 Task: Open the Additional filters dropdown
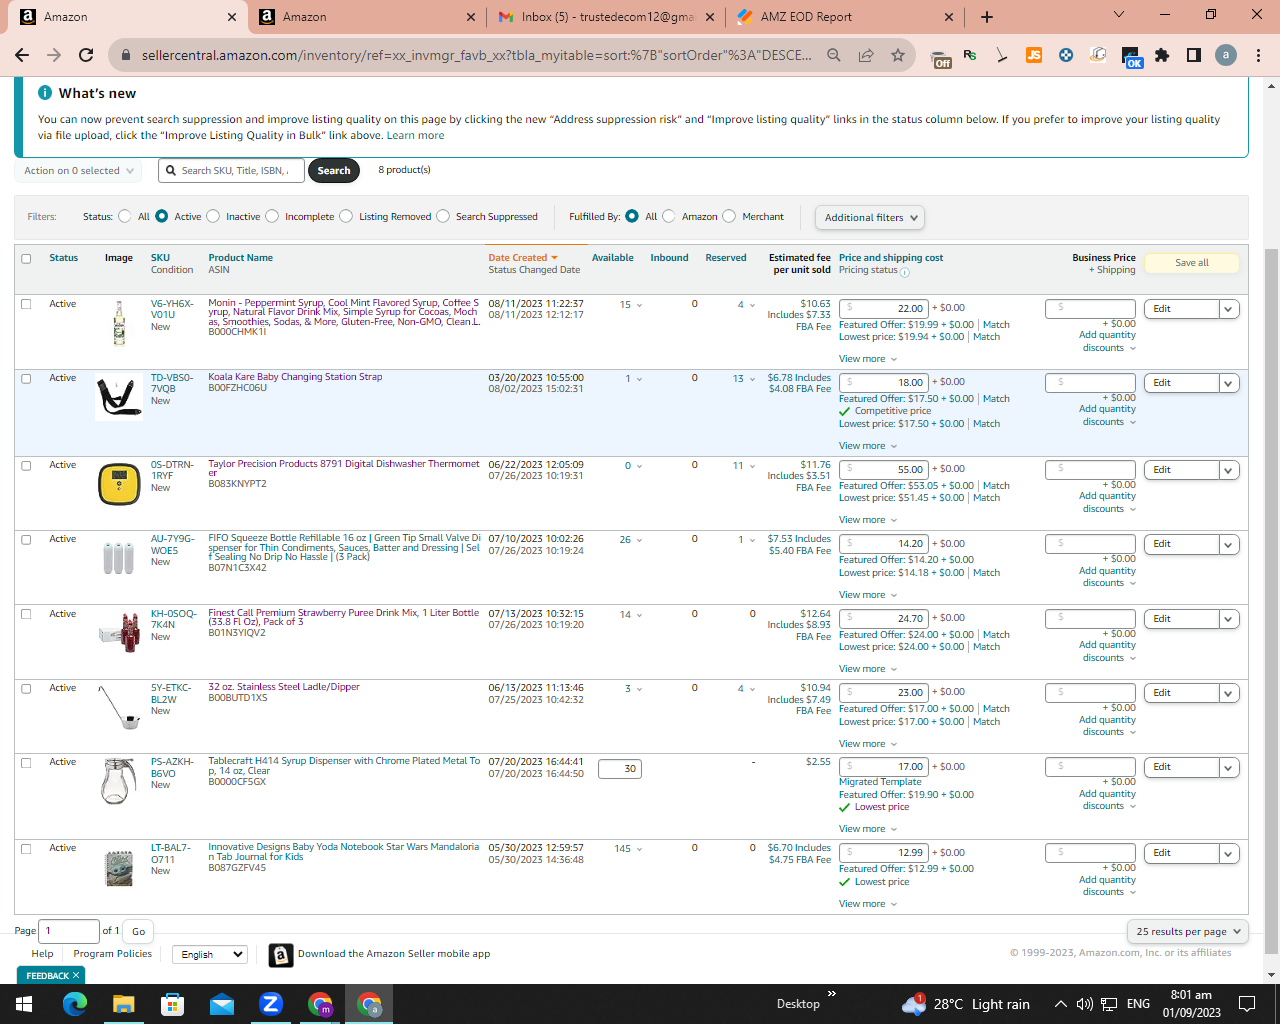(x=870, y=217)
